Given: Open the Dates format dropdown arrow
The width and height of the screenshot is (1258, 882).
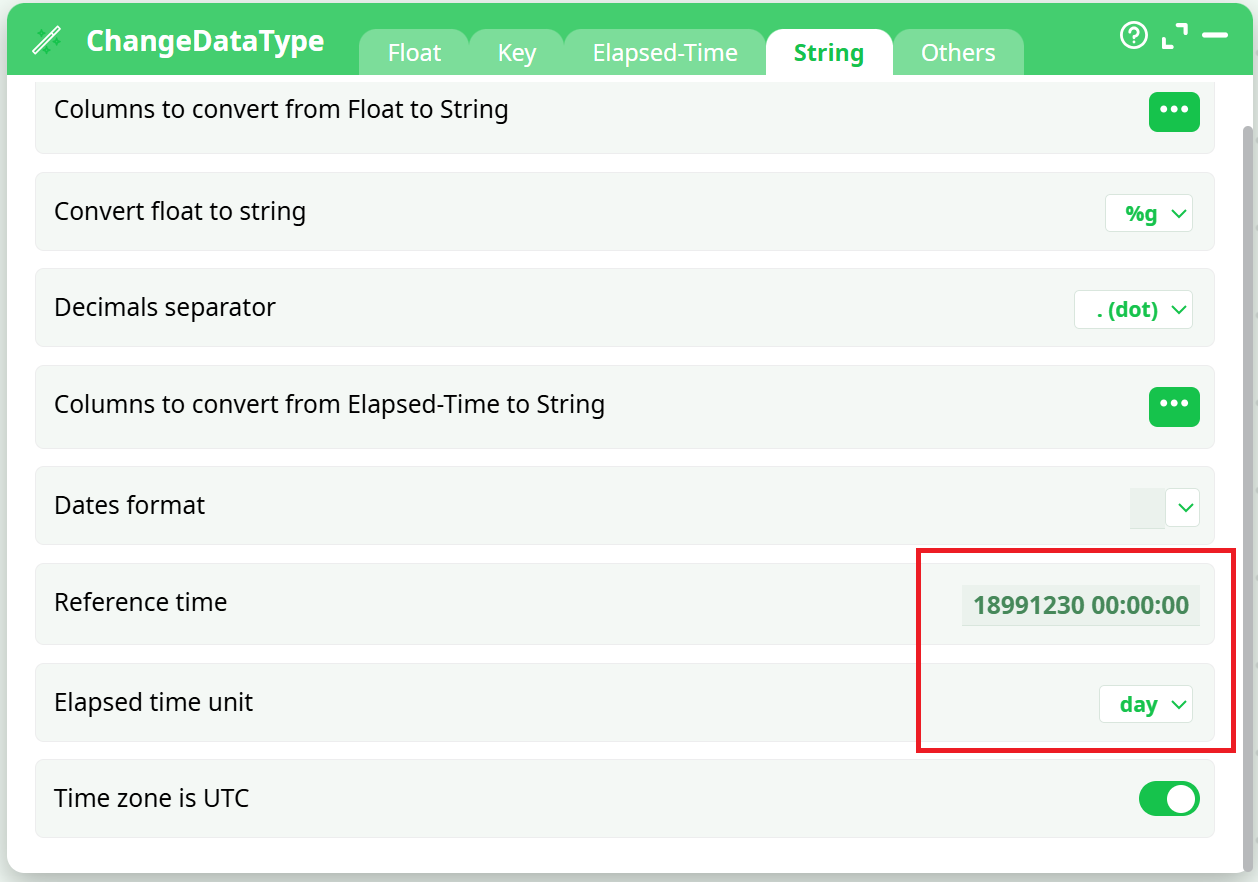Looking at the screenshot, I should point(1185,508).
